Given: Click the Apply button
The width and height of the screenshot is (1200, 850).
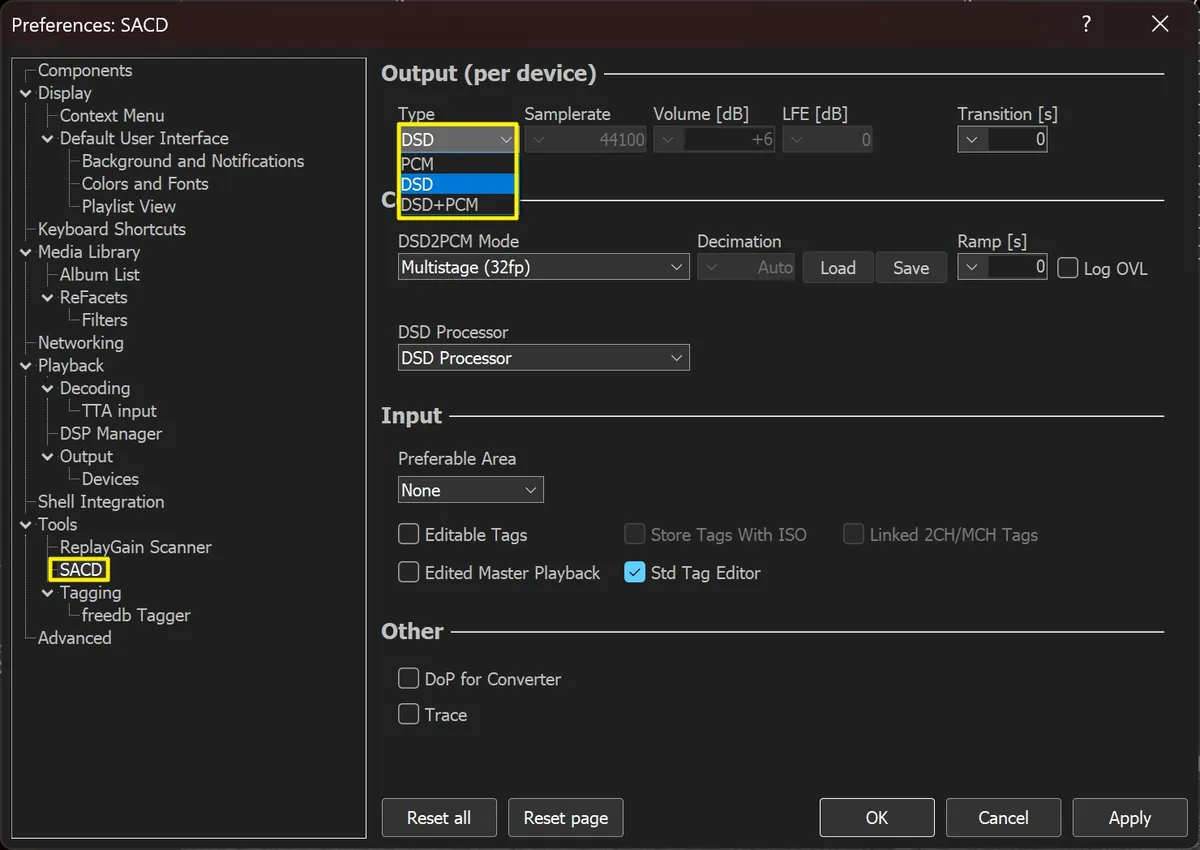Looking at the screenshot, I should click(x=1130, y=817).
